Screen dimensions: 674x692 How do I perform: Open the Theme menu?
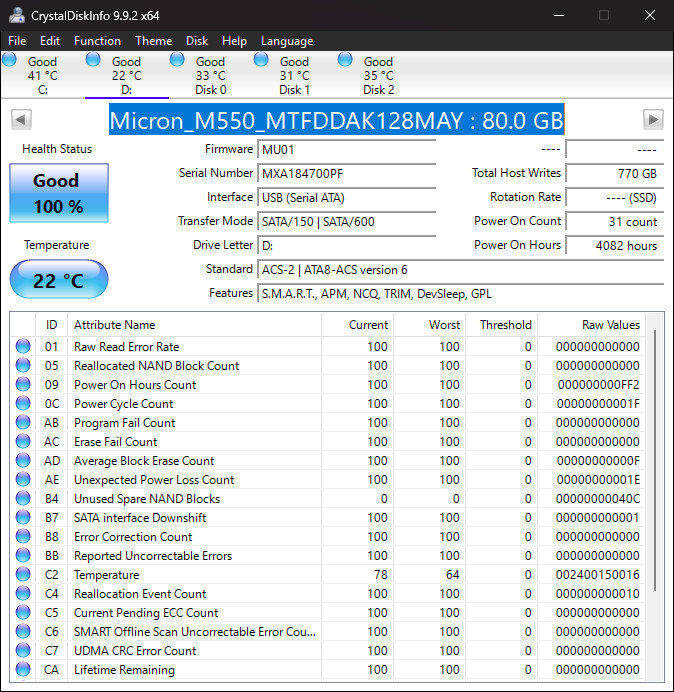tap(153, 41)
